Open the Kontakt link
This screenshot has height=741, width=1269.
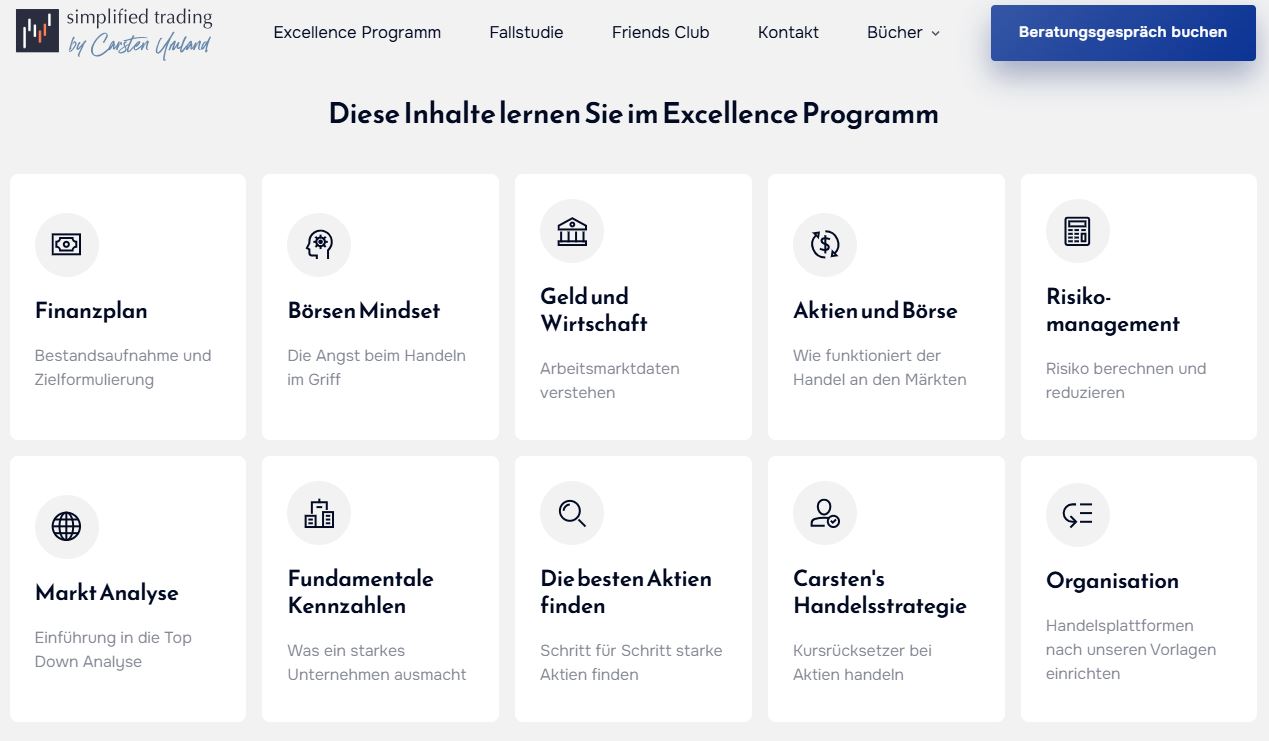coord(788,32)
